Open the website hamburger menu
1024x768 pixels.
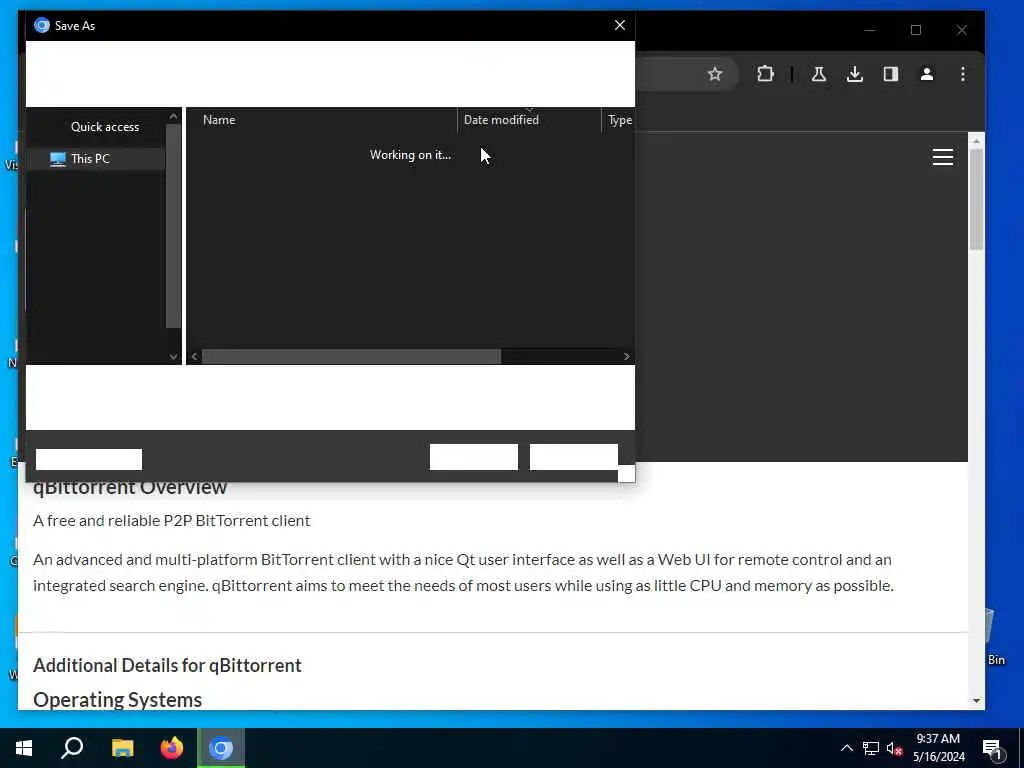tap(942, 157)
